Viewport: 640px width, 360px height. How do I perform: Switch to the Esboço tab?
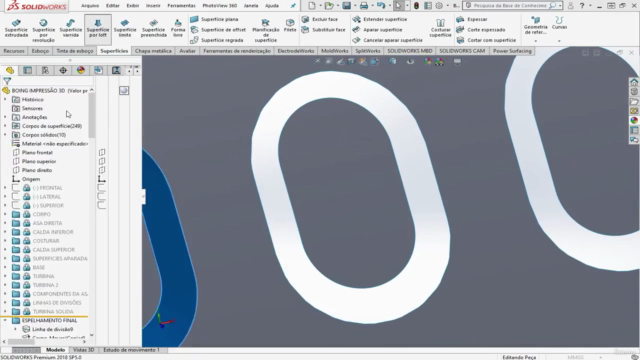point(40,51)
